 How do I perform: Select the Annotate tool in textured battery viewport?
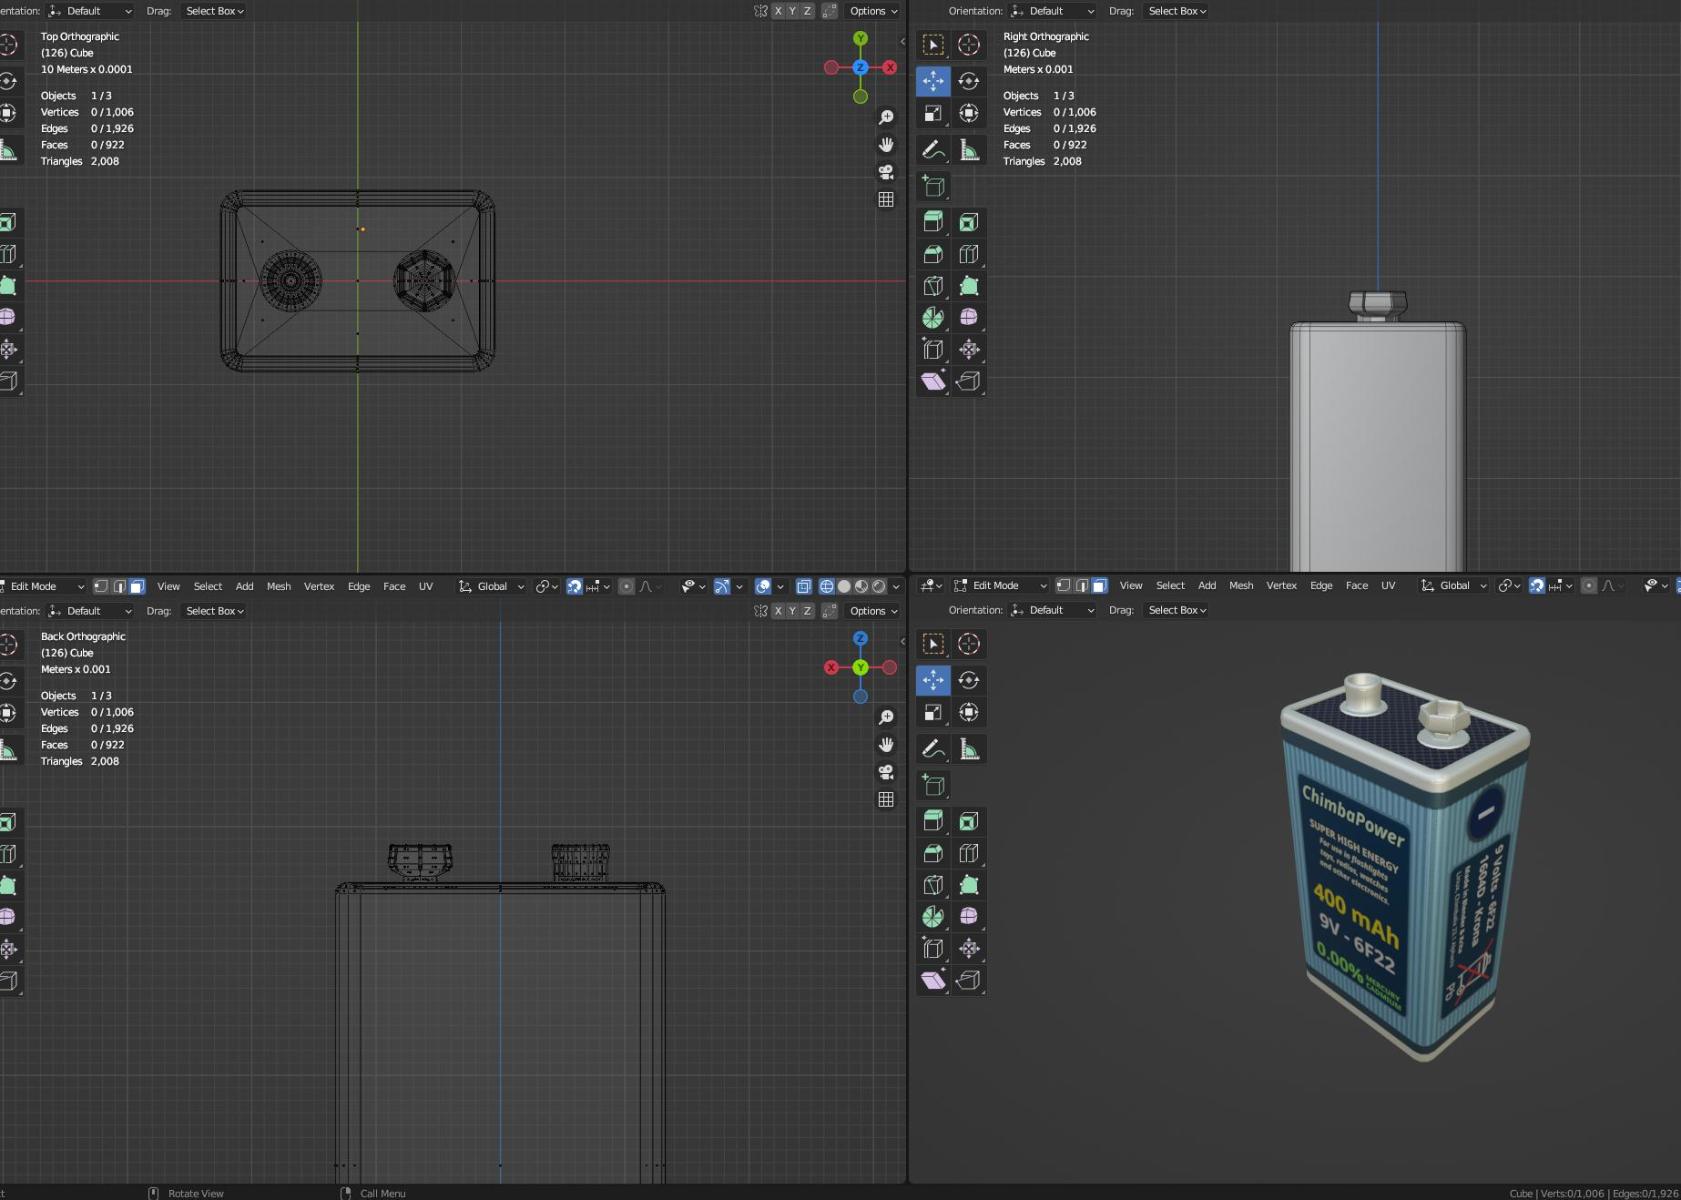[932, 749]
